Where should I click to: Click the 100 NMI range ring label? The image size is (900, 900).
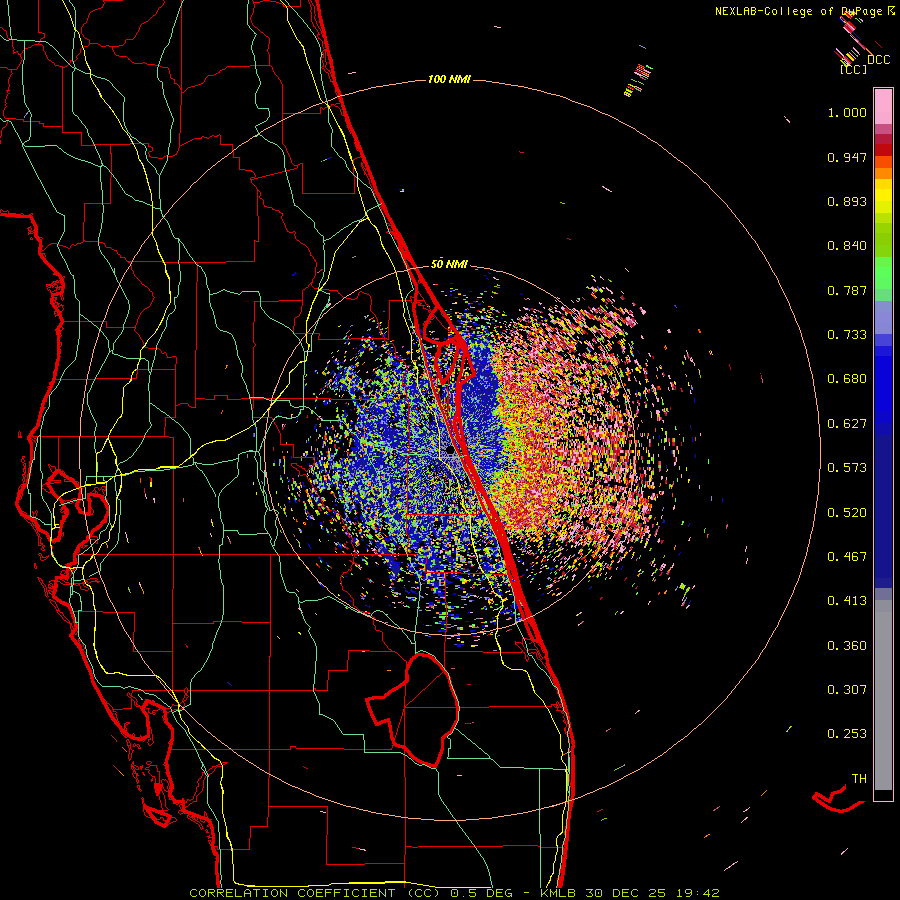point(449,79)
